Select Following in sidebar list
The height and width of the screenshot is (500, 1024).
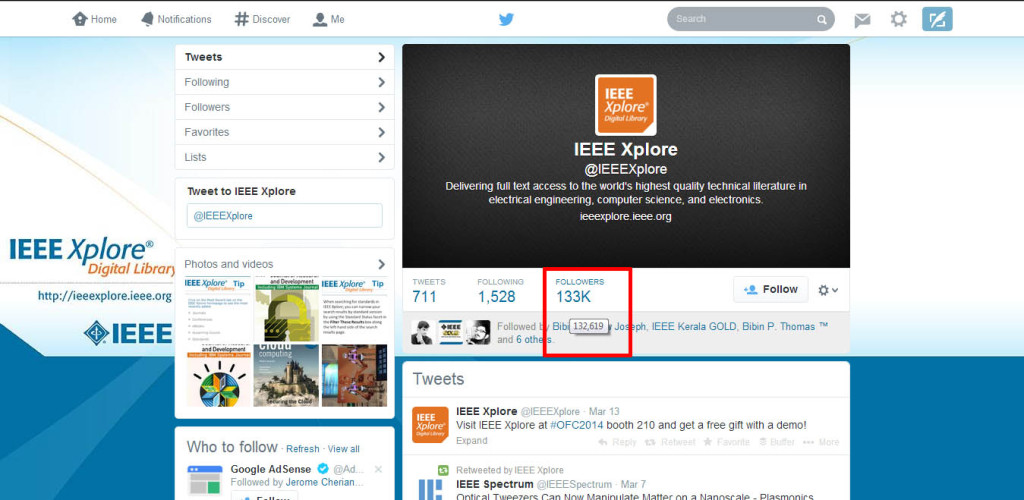(285, 82)
